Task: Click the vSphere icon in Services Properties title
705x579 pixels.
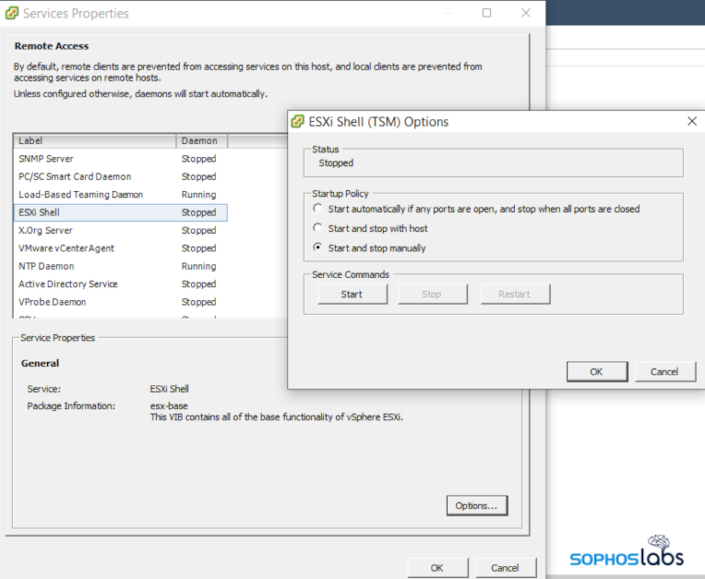Action: (x=10, y=14)
